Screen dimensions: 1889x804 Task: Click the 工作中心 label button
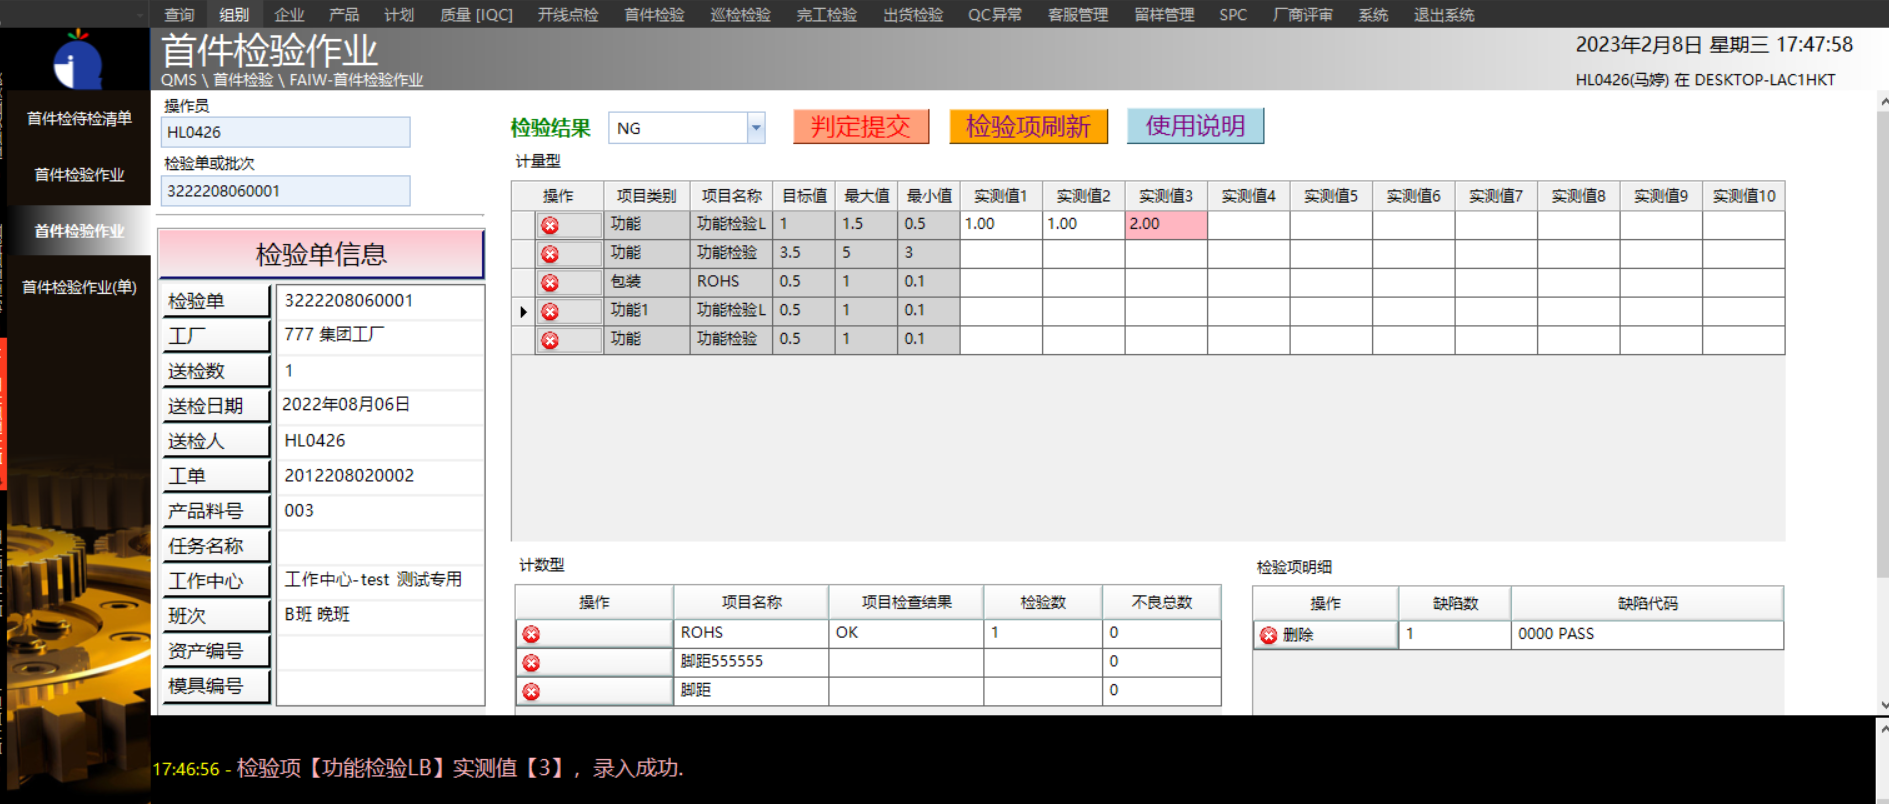click(215, 581)
